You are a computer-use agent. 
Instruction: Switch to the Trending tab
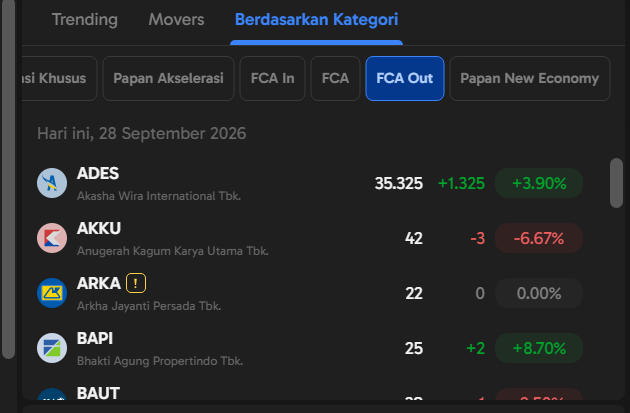85,19
